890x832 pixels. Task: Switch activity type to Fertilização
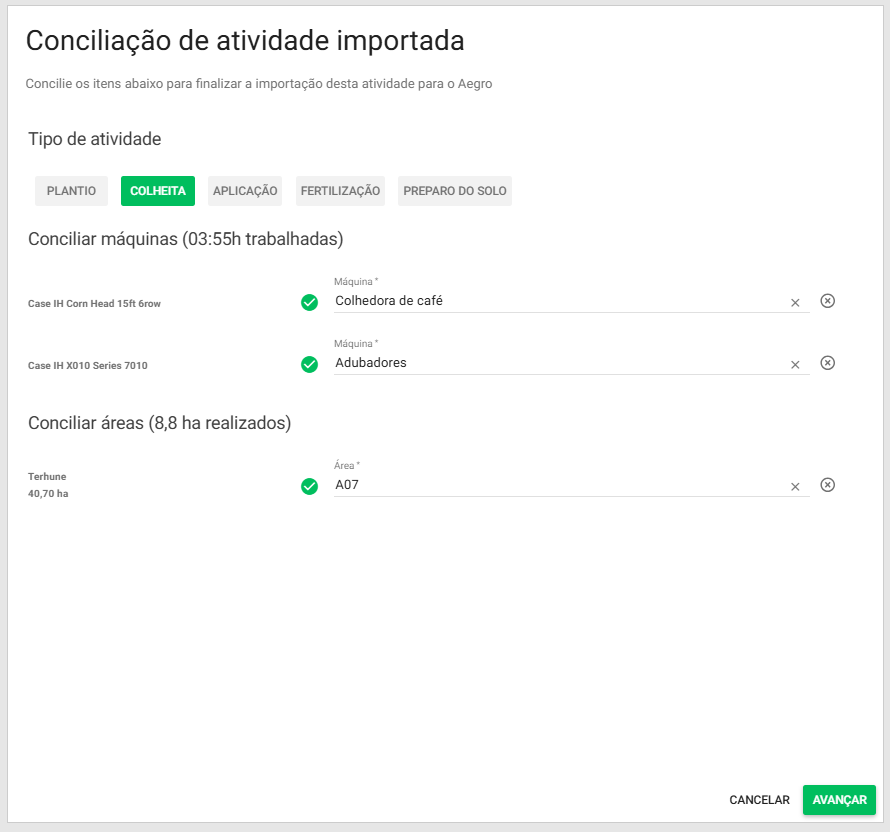(x=340, y=191)
